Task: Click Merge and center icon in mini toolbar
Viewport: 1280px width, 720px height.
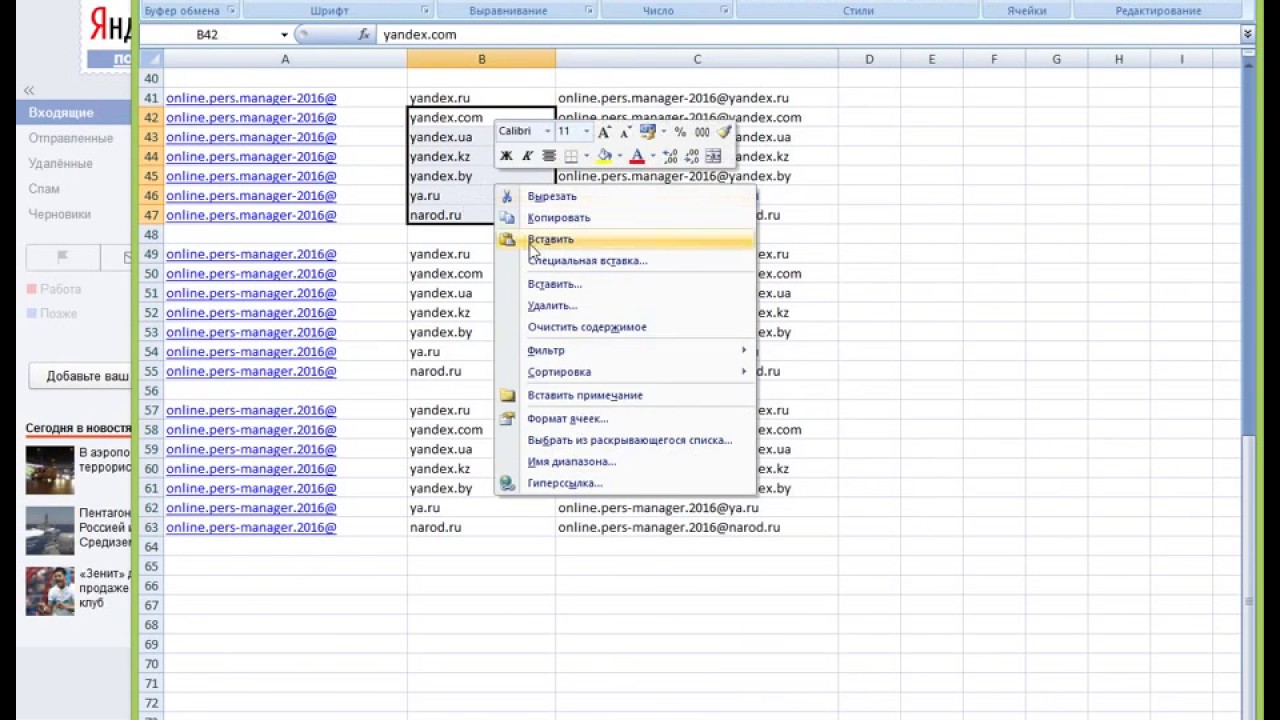Action: [x=713, y=156]
